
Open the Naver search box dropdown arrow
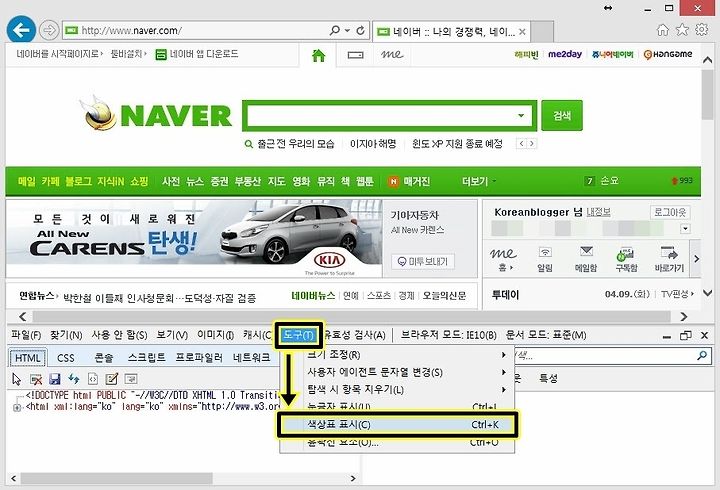click(x=521, y=115)
